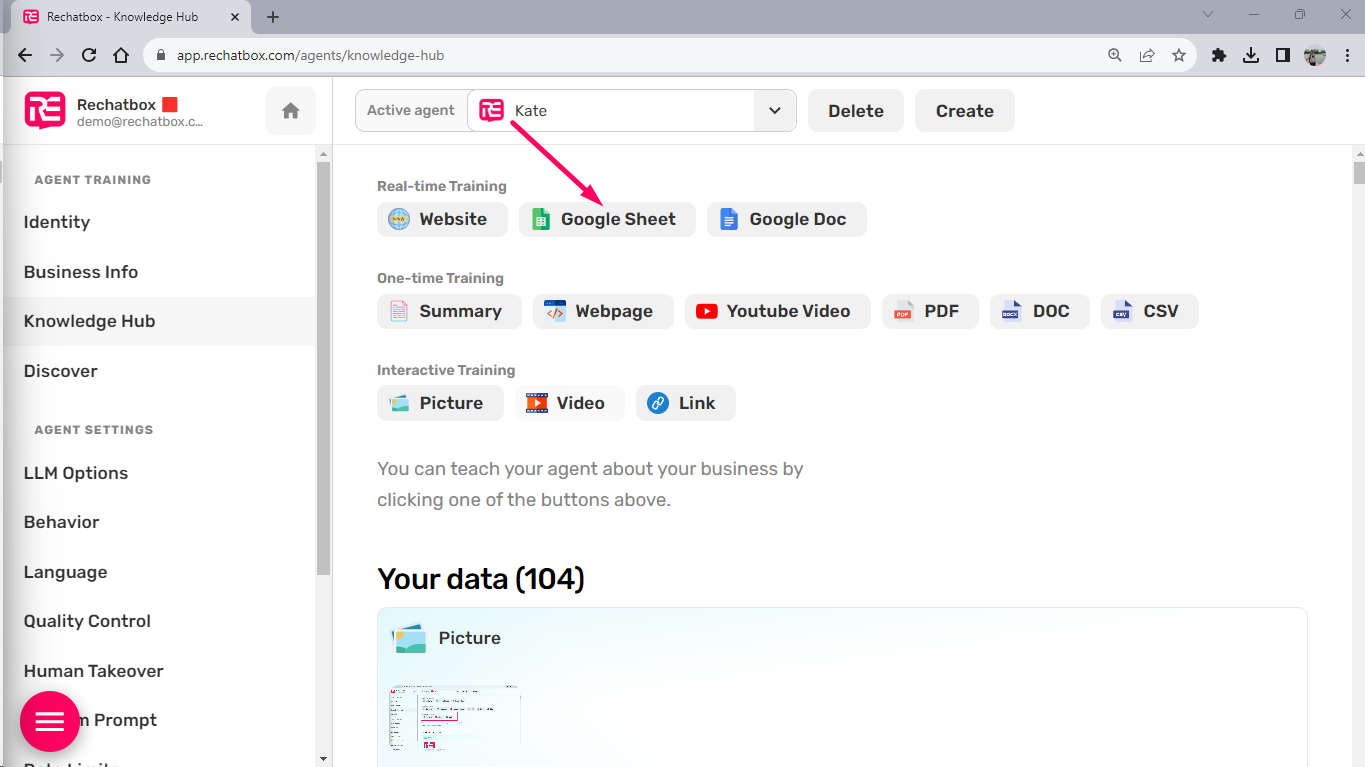
Task: Bookmark this page with star icon
Action: pyautogui.click(x=1179, y=56)
